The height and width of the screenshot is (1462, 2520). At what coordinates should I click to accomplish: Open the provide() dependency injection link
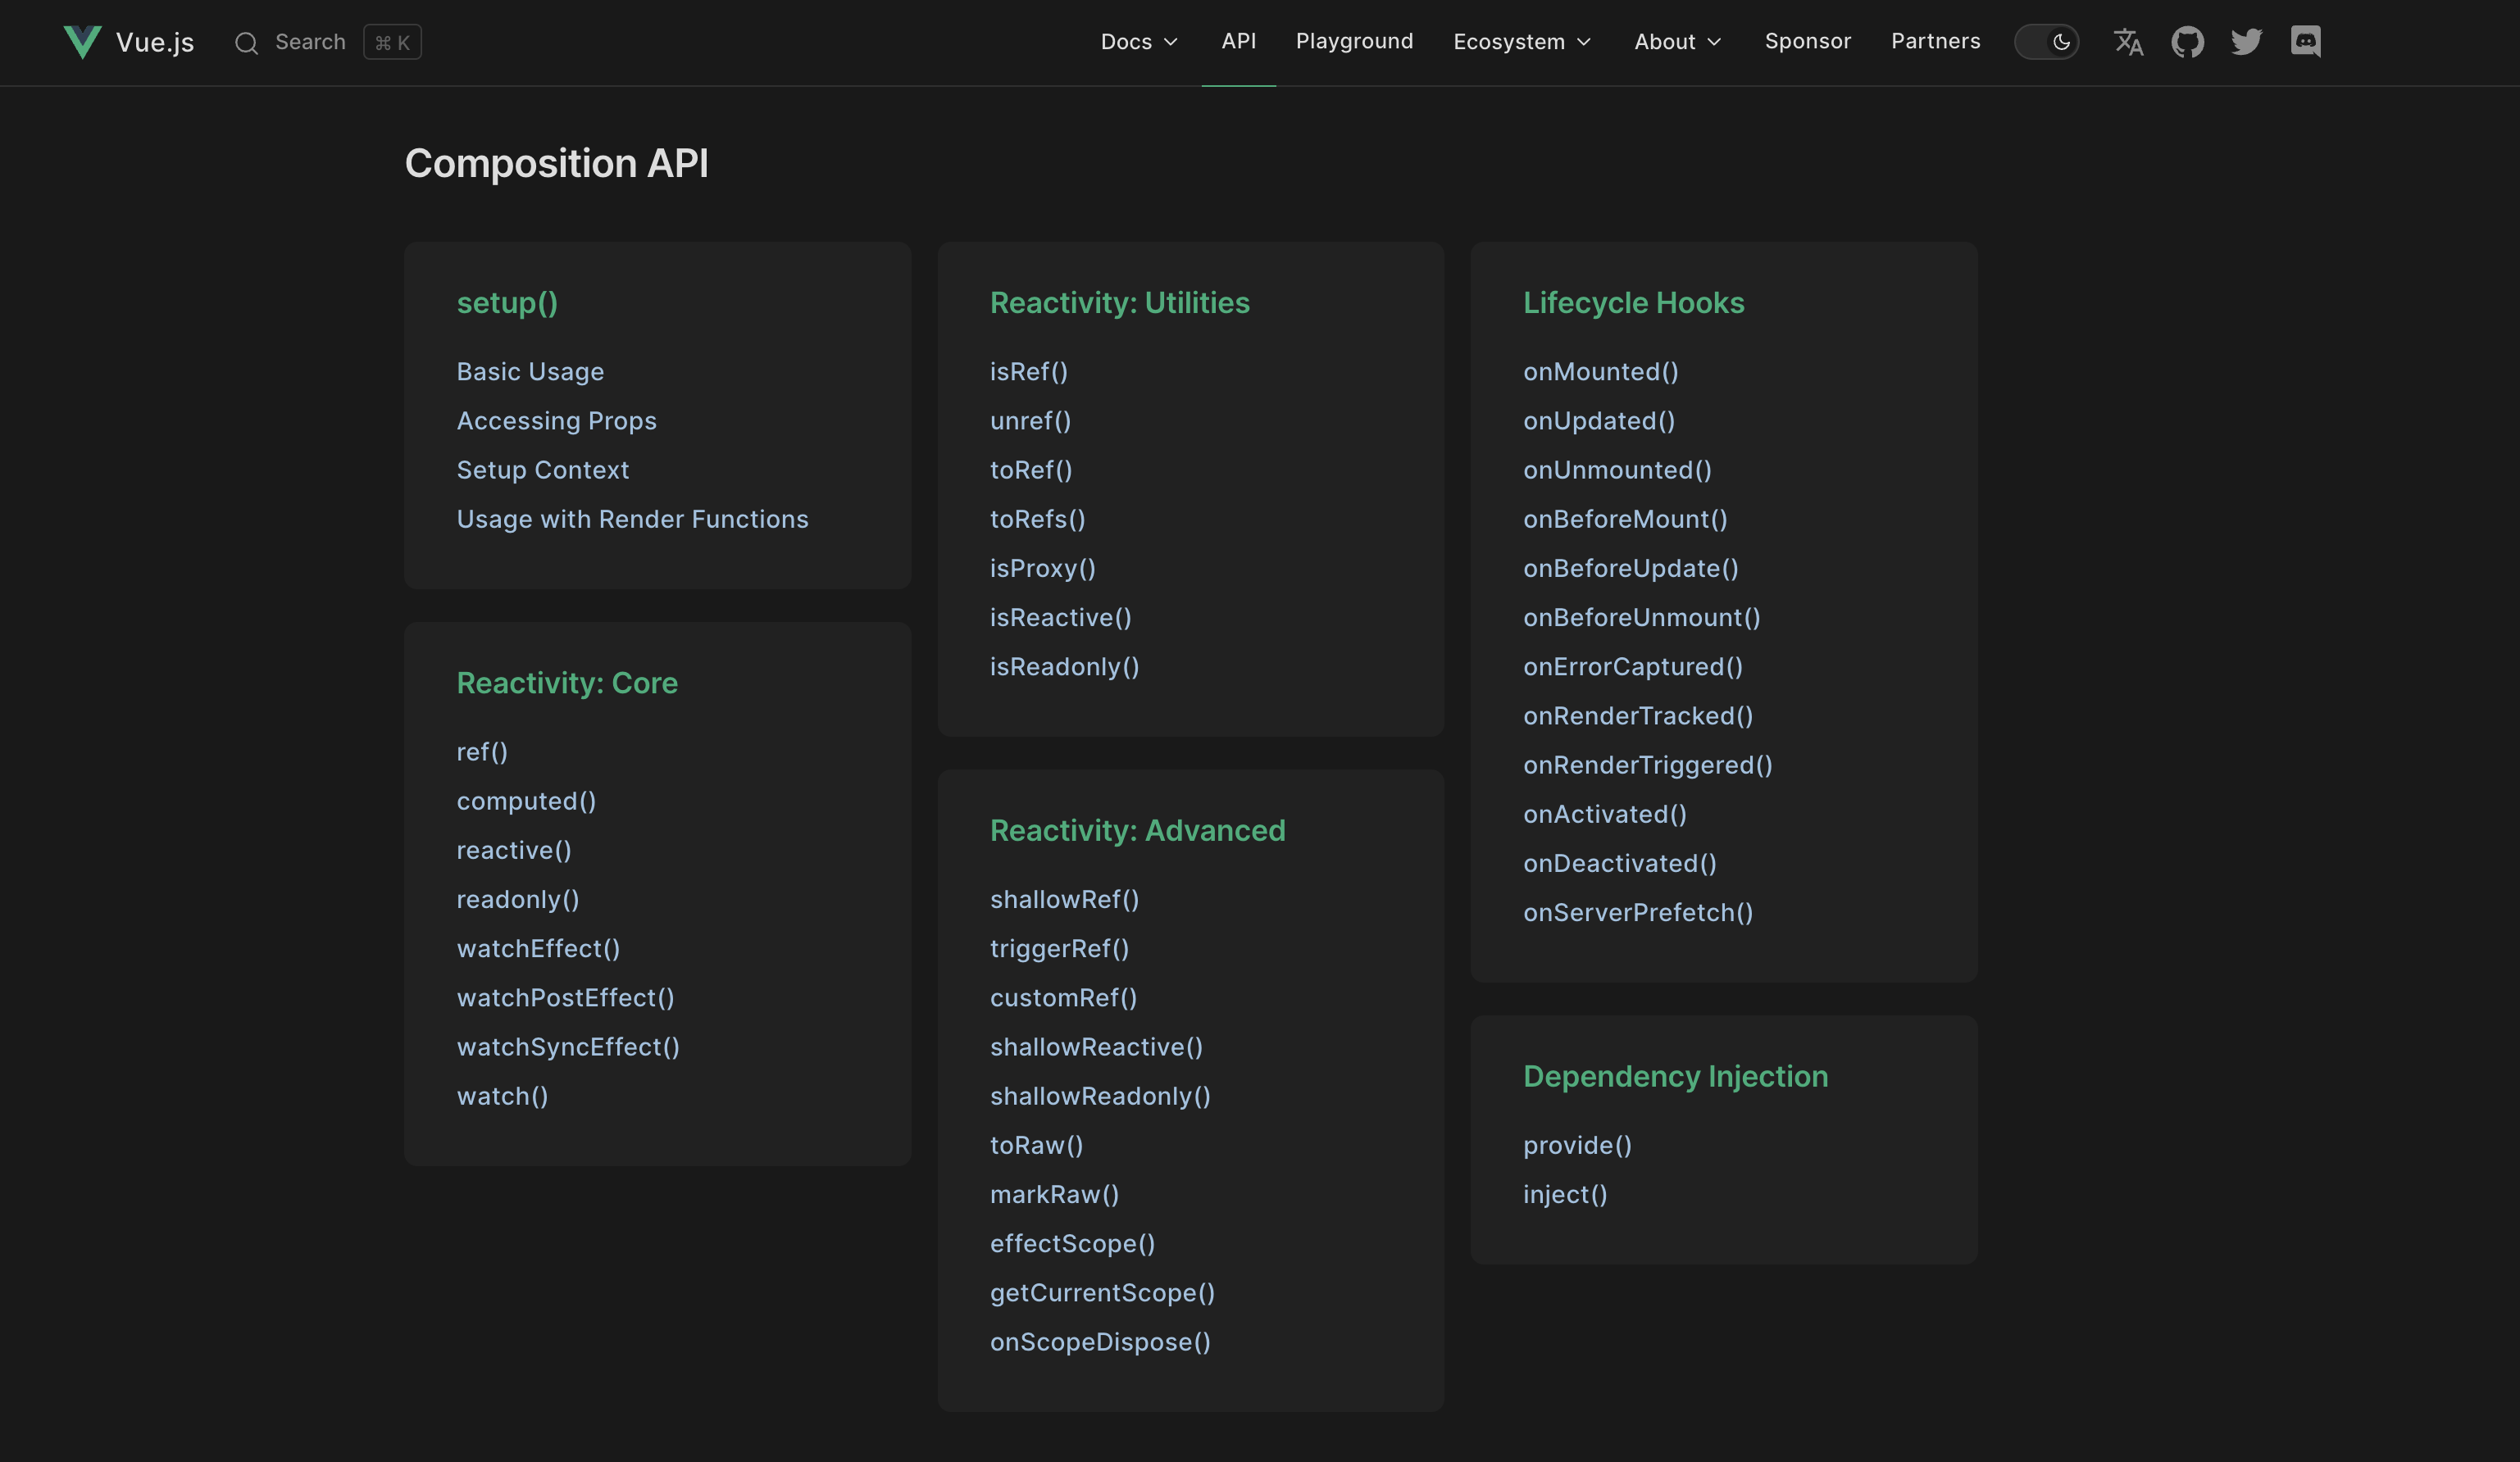(1577, 1145)
